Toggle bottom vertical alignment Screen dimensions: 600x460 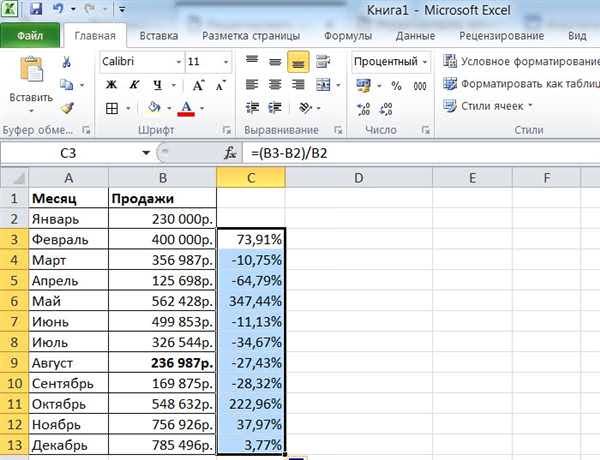click(x=298, y=62)
